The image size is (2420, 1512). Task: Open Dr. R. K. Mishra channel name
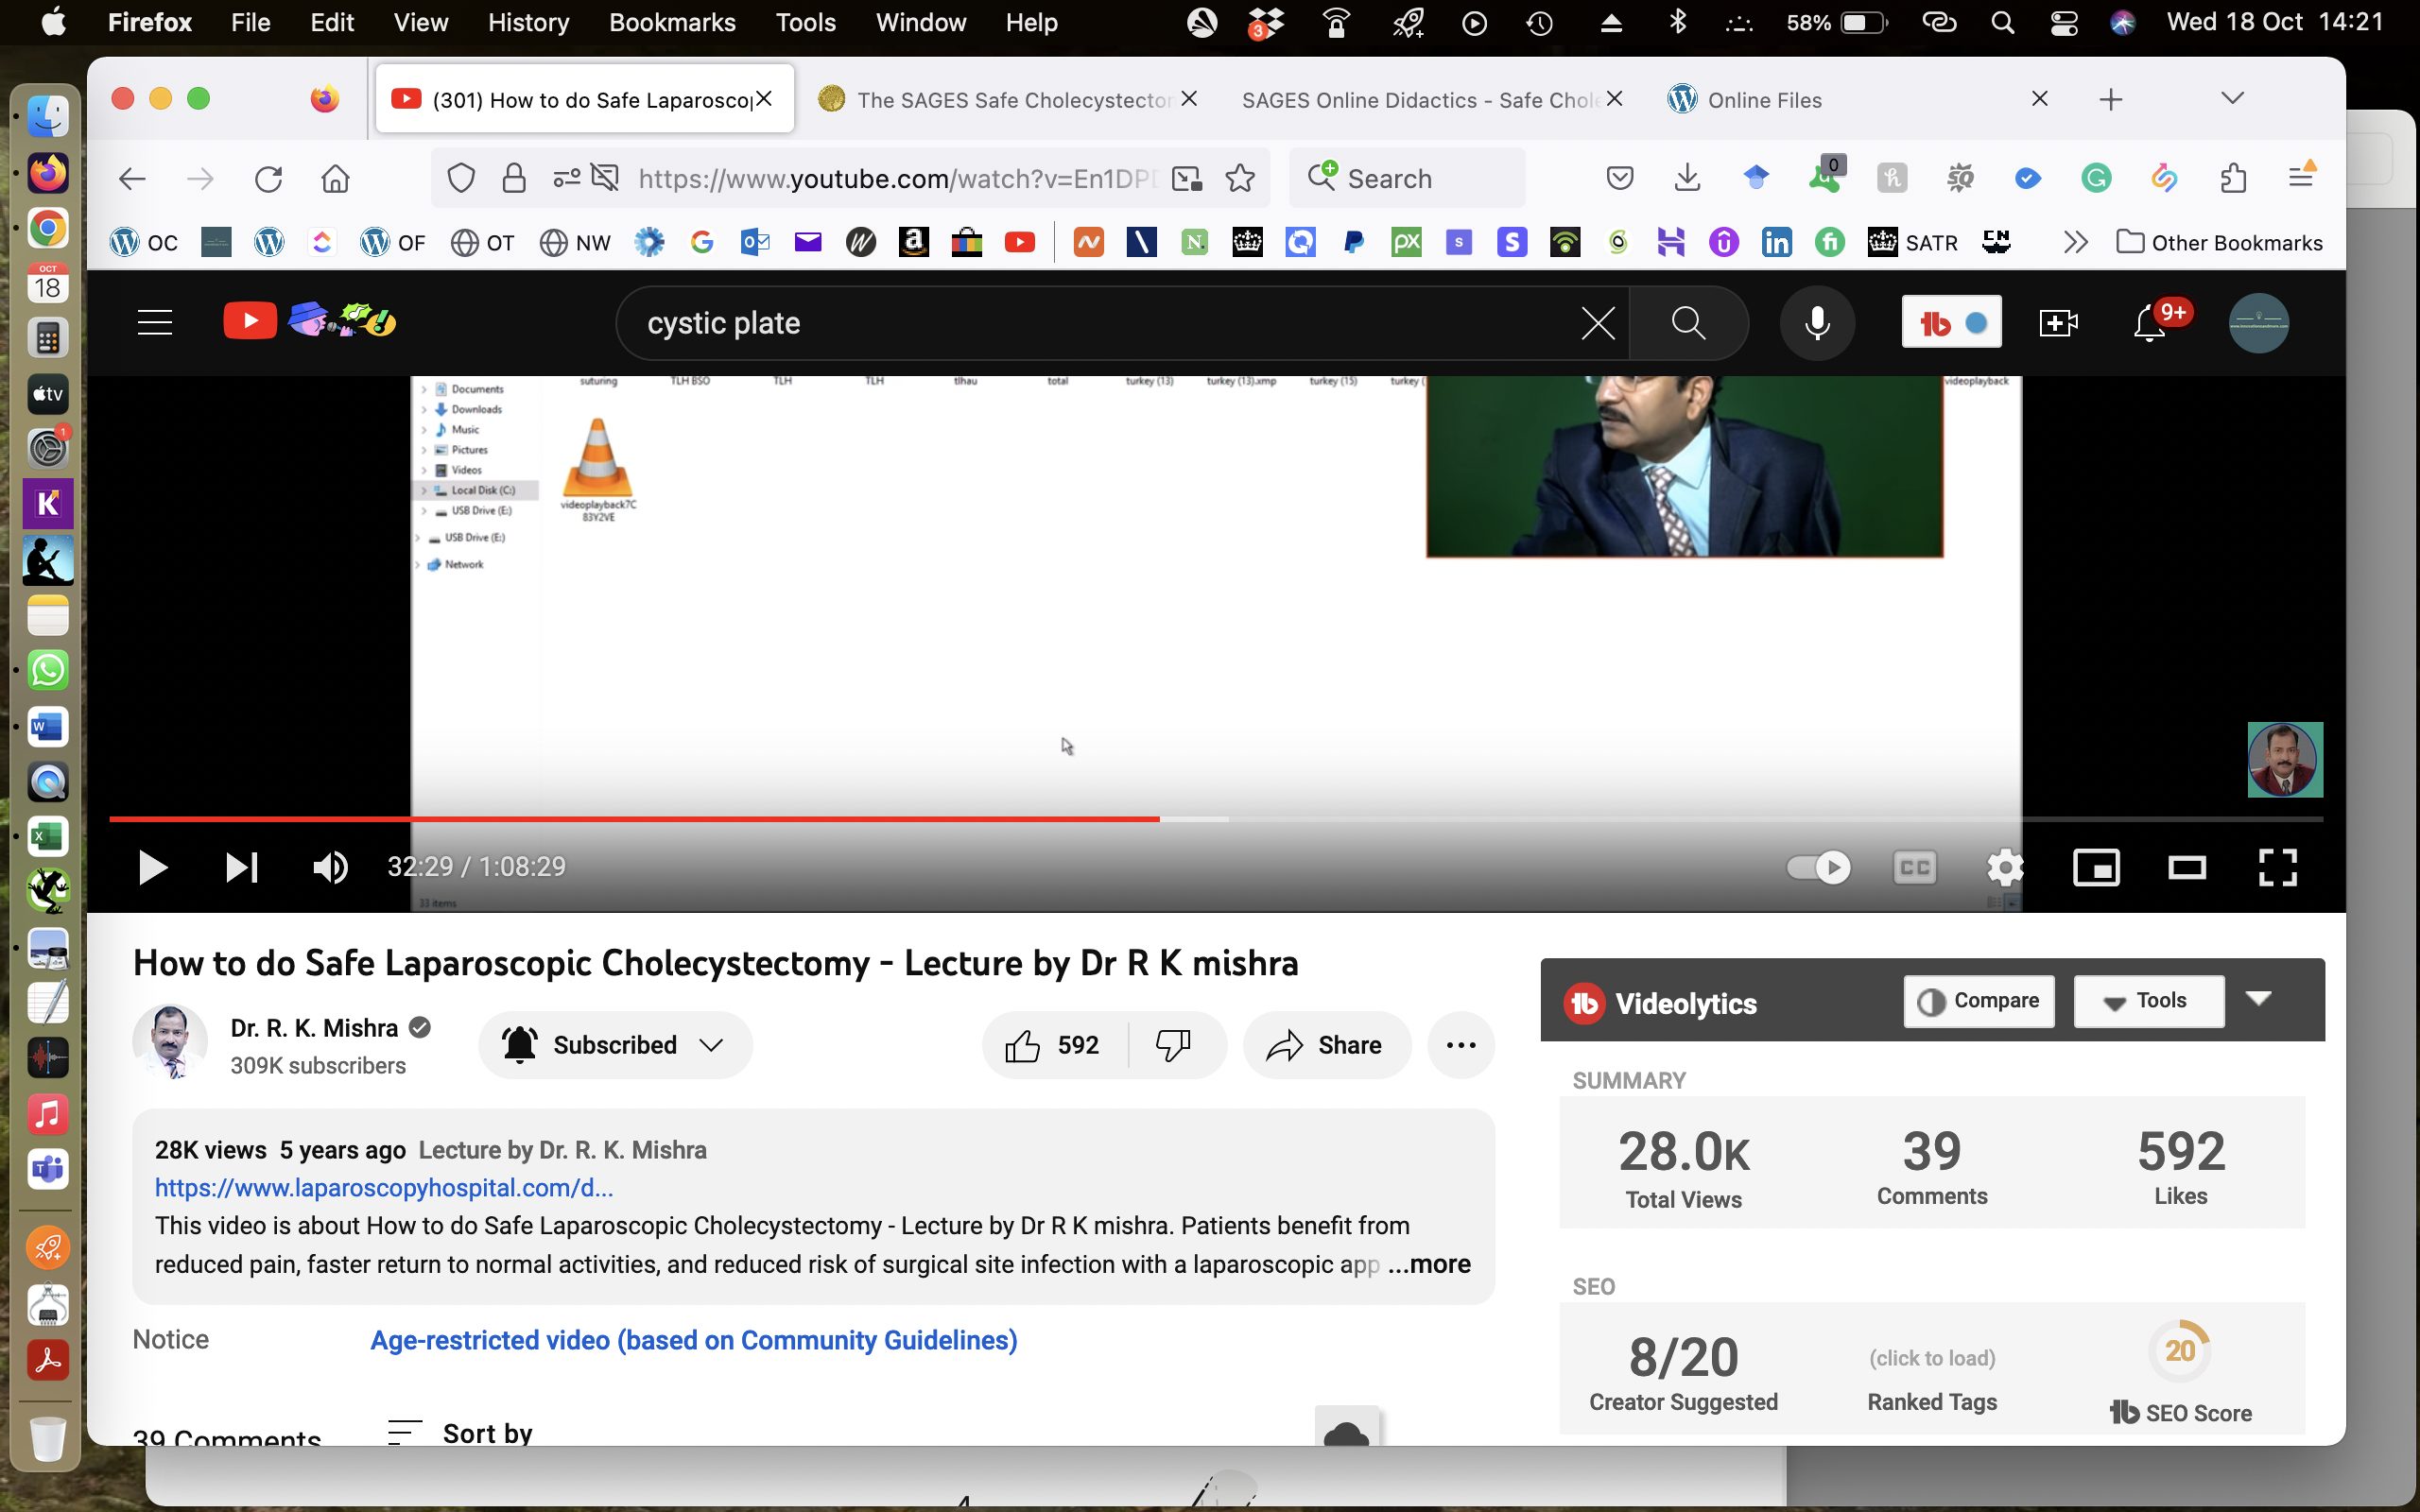[x=314, y=1028]
